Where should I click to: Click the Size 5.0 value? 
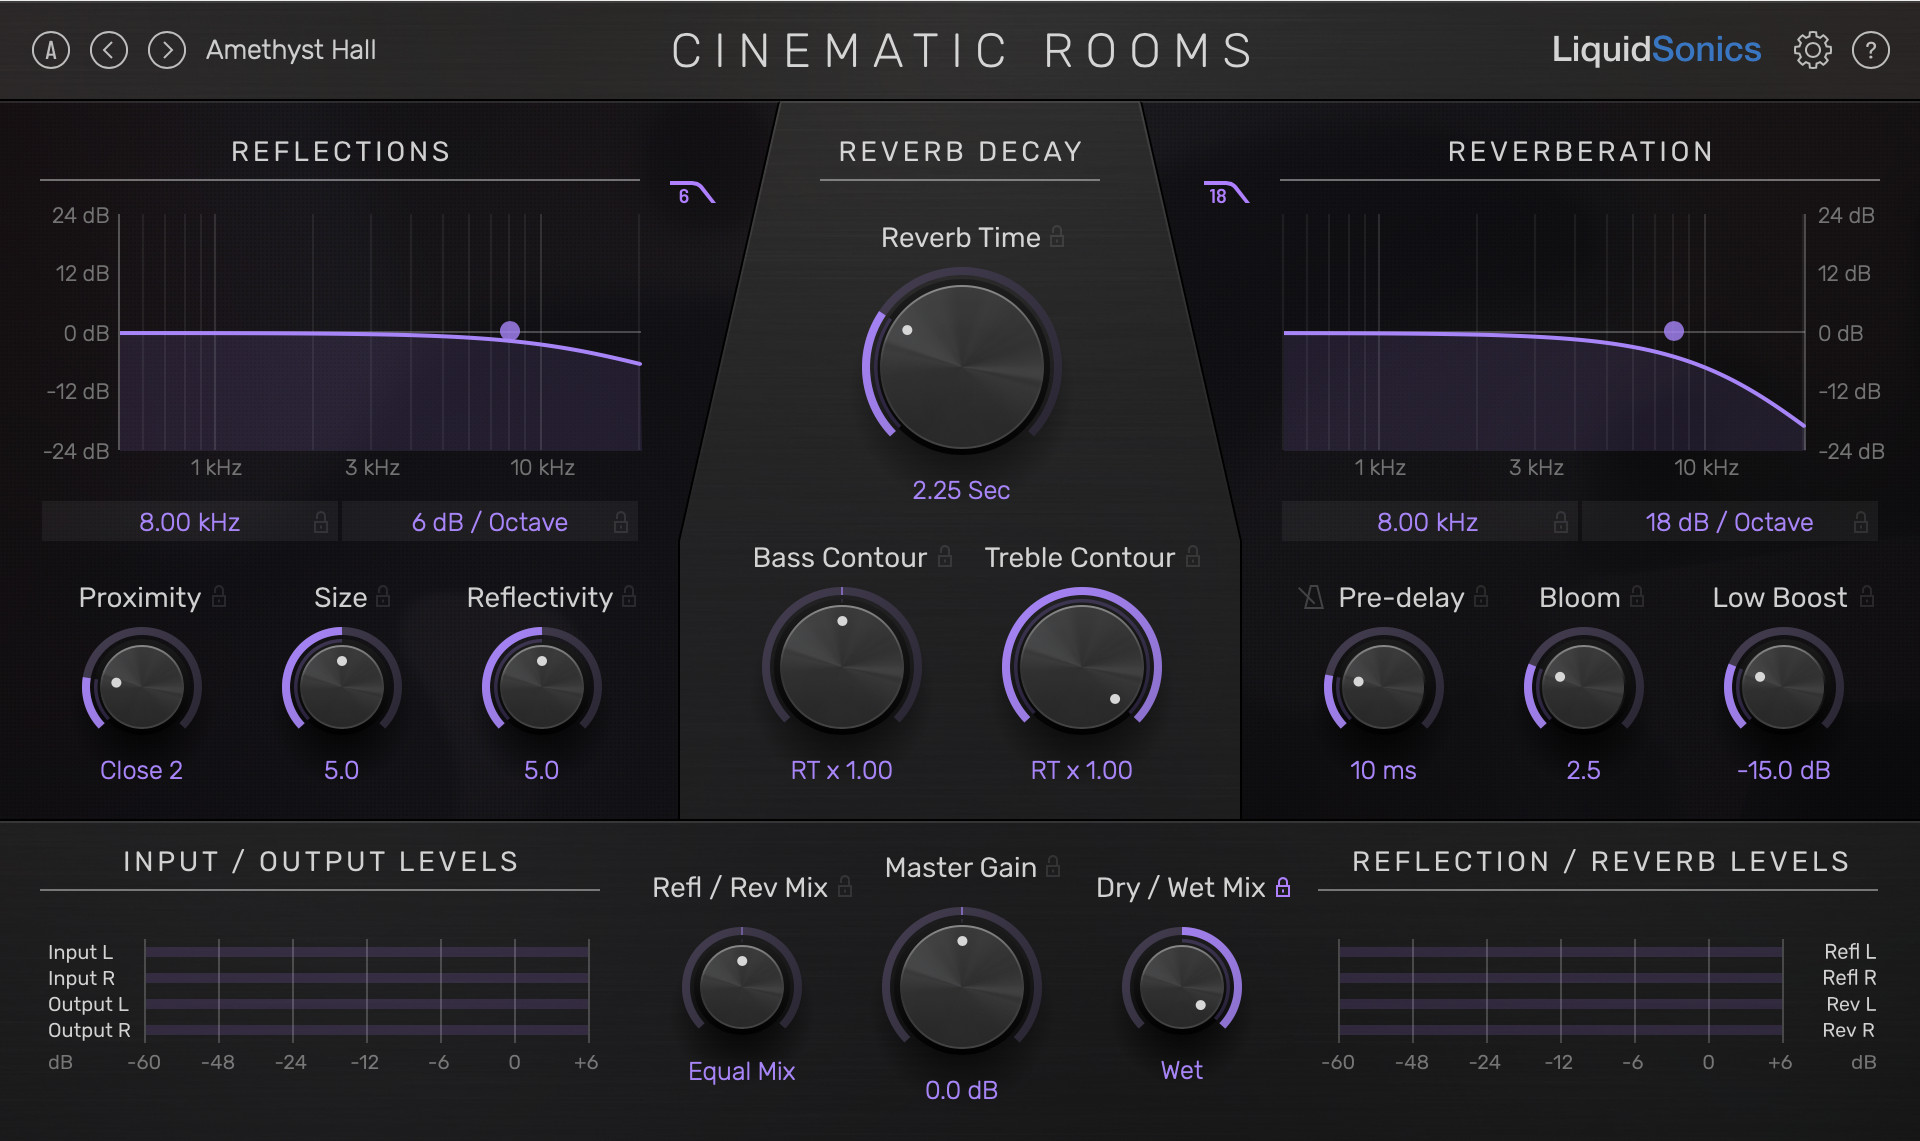pyautogui.click(x=341, y=770)
